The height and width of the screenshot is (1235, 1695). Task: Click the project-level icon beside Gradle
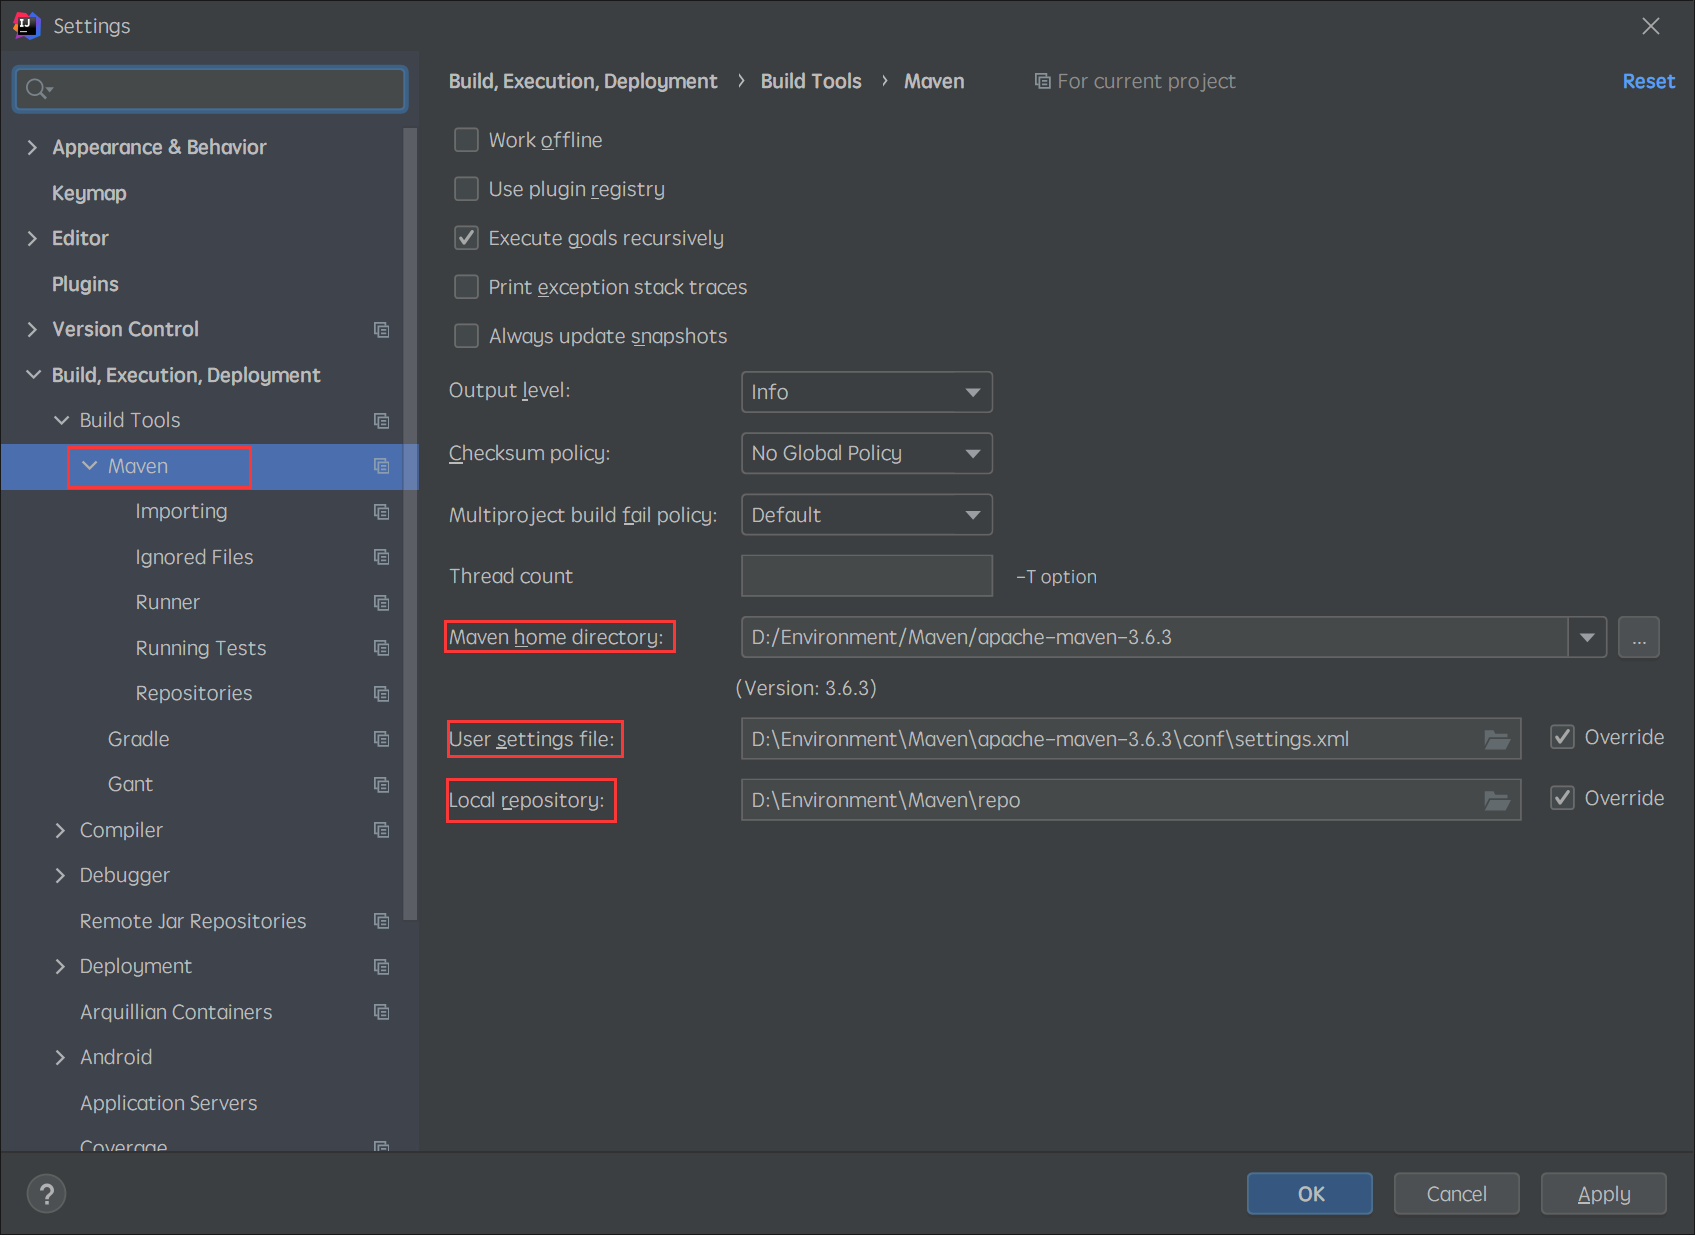click(381, 739)
